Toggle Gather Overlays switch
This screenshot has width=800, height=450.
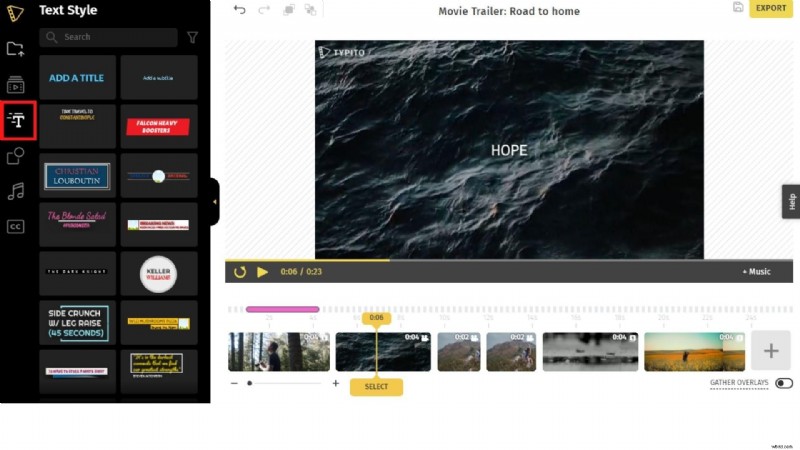pos(784,383)
